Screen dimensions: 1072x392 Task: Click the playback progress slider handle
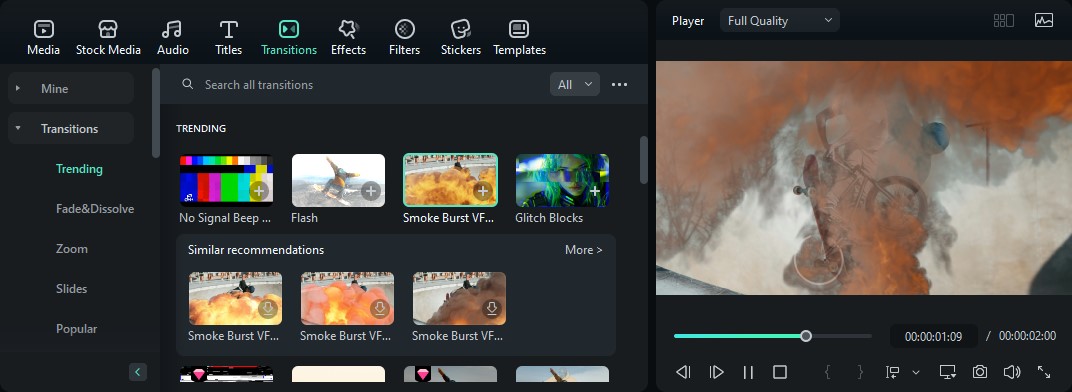pyautogui.click(x=806, y=336)
